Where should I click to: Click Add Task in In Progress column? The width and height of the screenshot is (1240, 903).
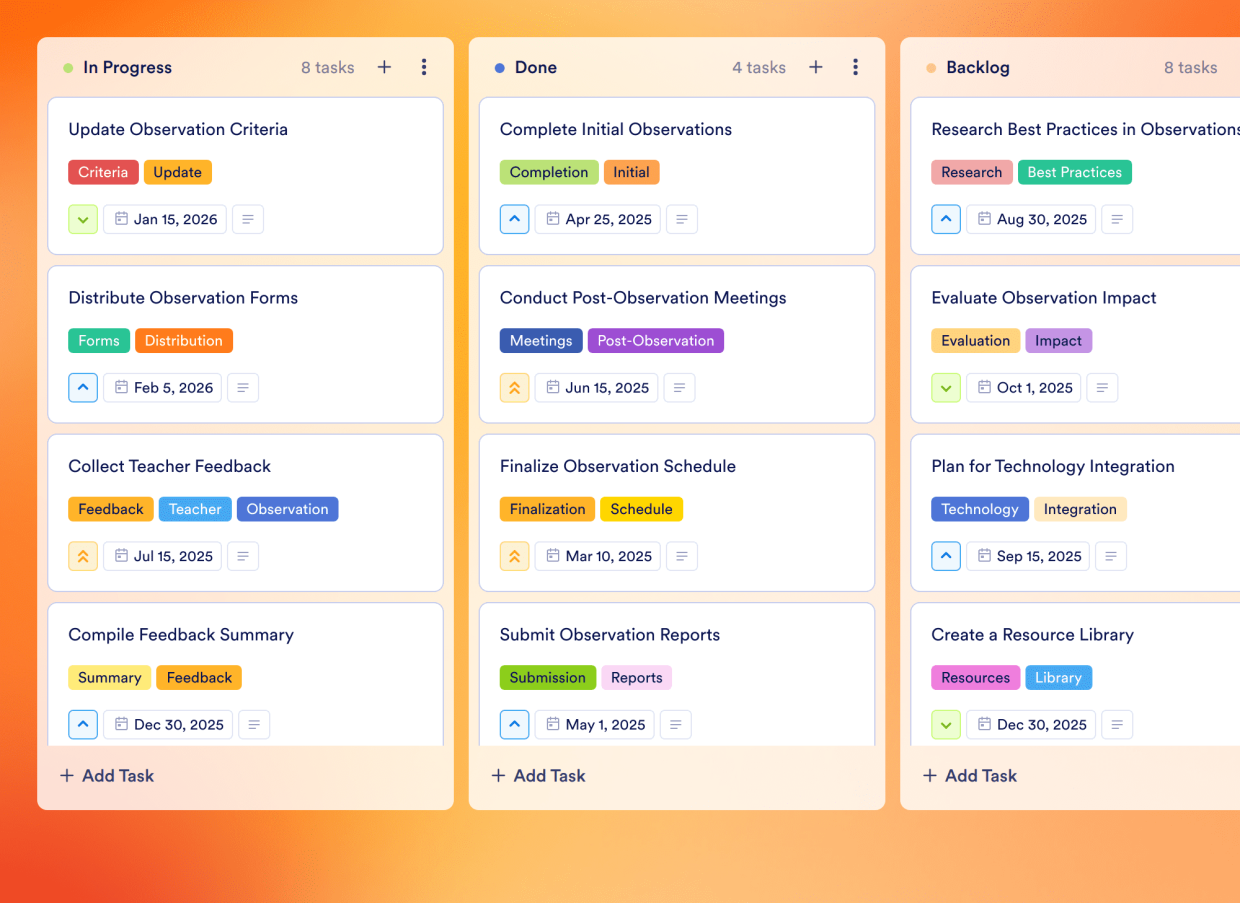tap(107, 776)
